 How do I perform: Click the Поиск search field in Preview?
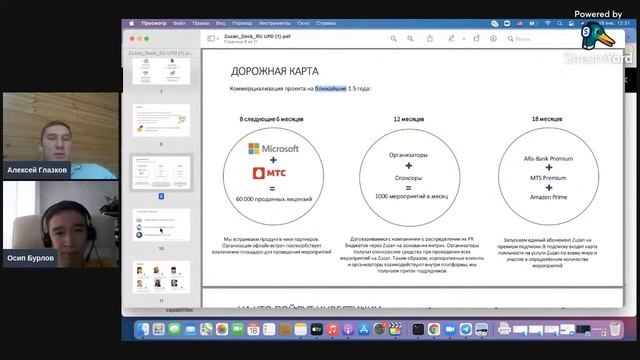(541, 39)
